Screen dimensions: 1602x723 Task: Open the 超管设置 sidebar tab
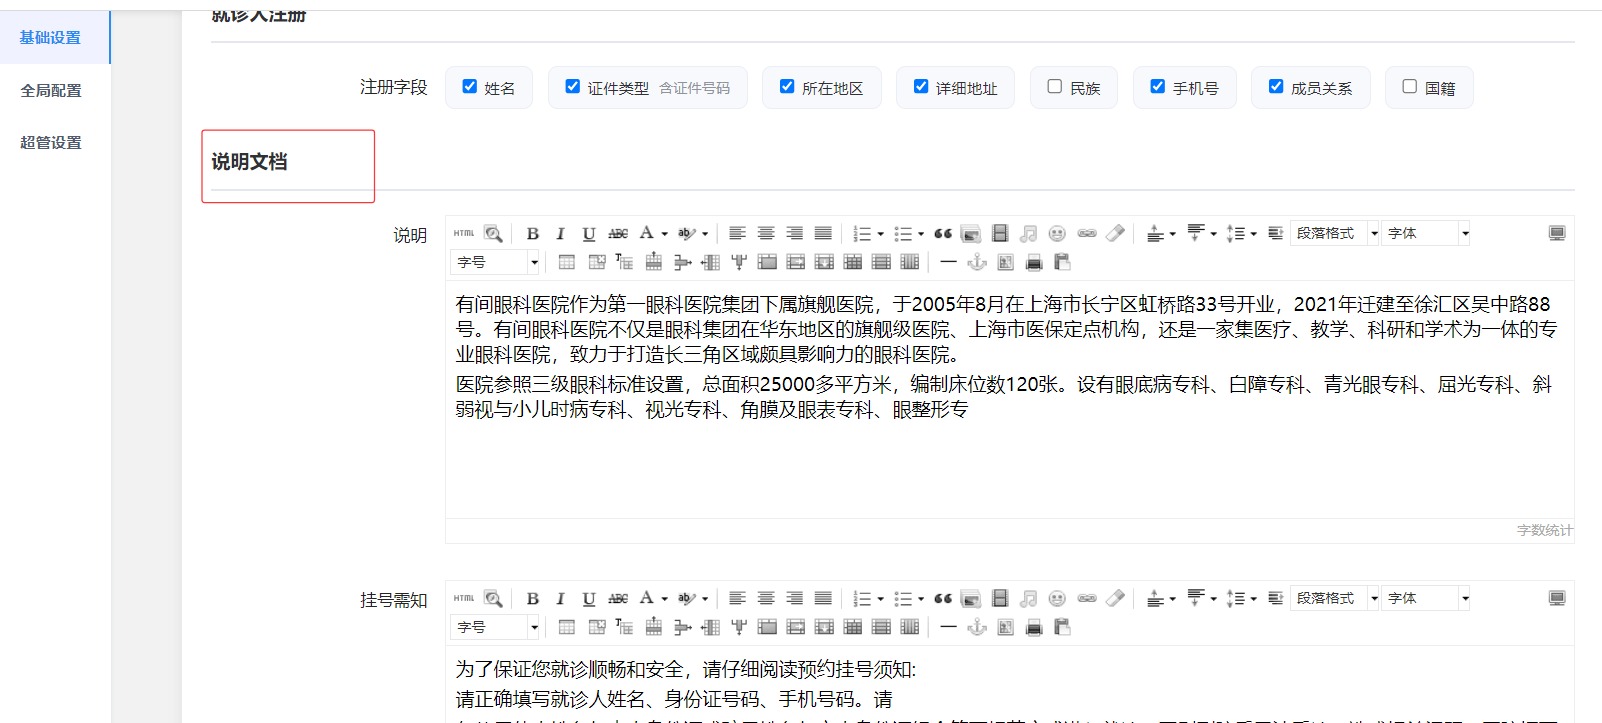[51, 142]
